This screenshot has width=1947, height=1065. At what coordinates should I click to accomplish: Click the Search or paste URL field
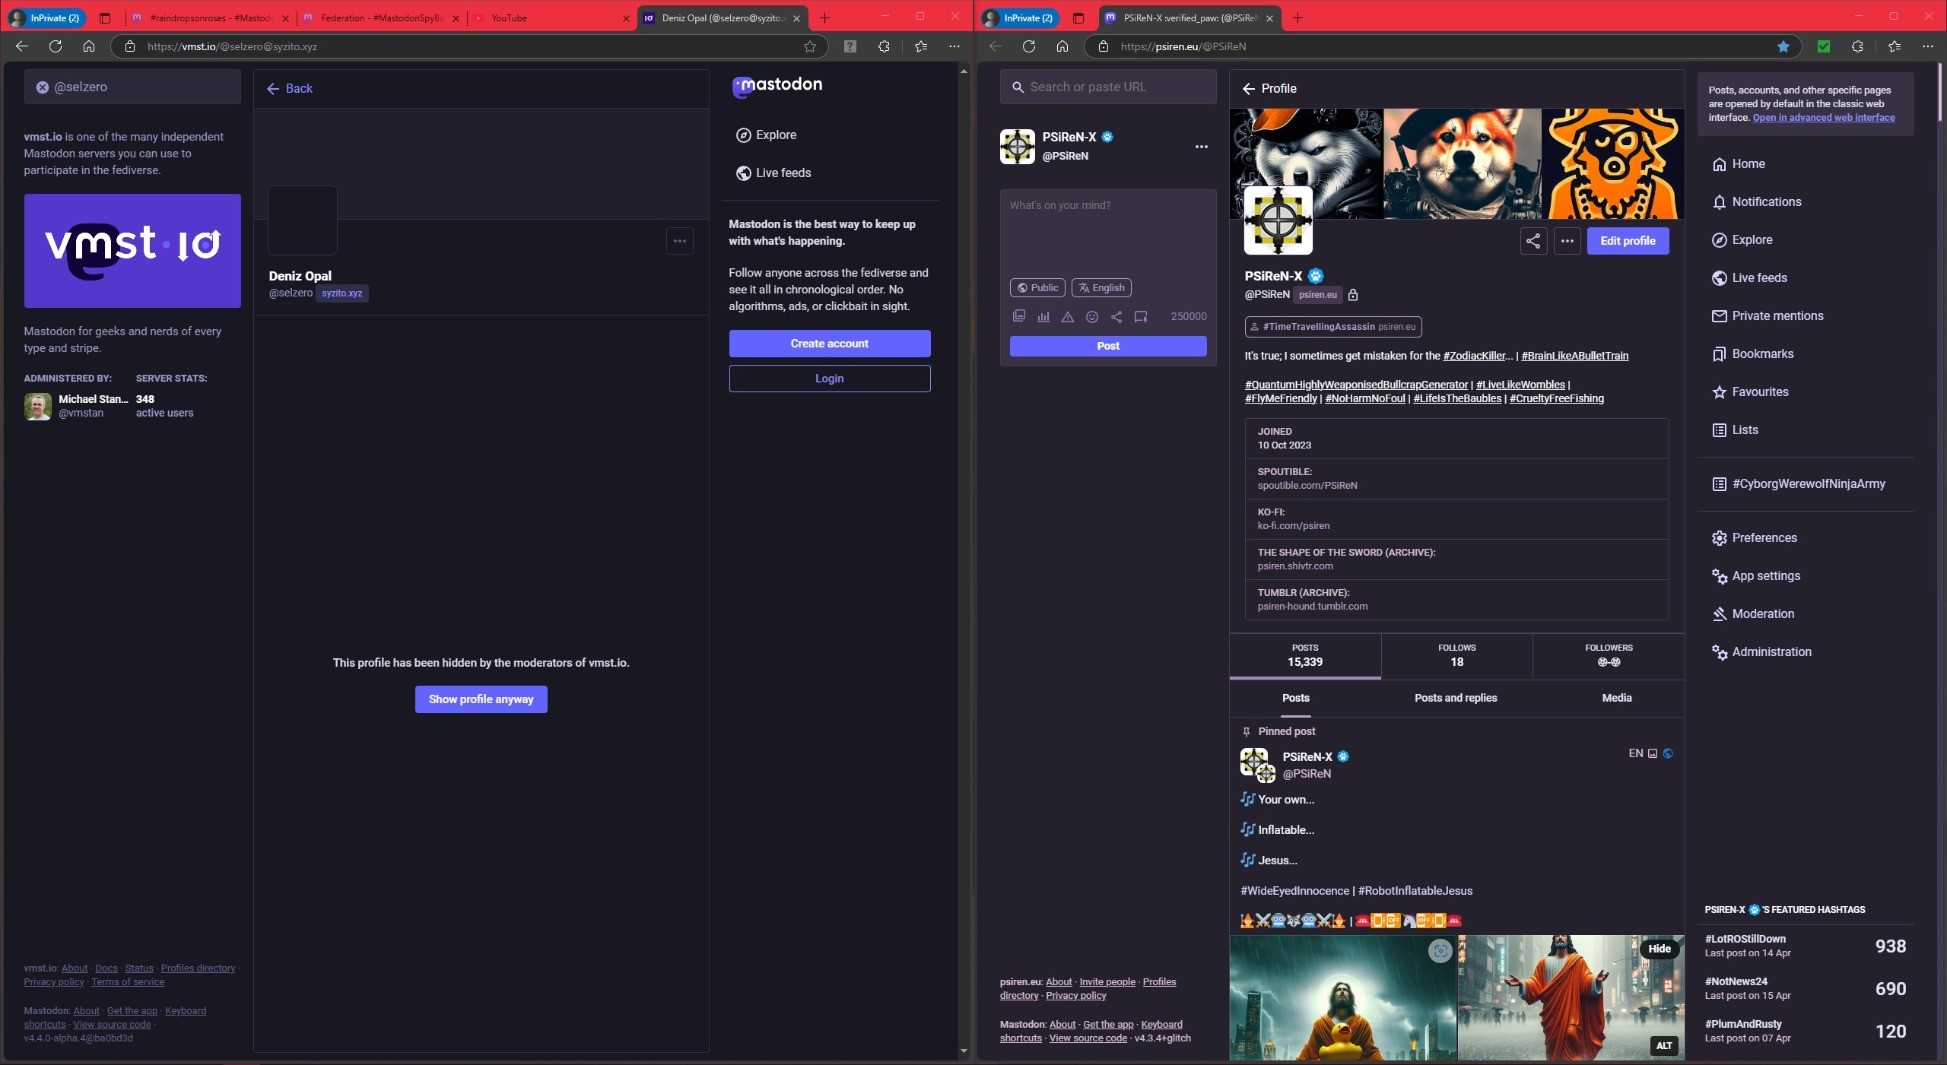click(x=1108, y=87)
